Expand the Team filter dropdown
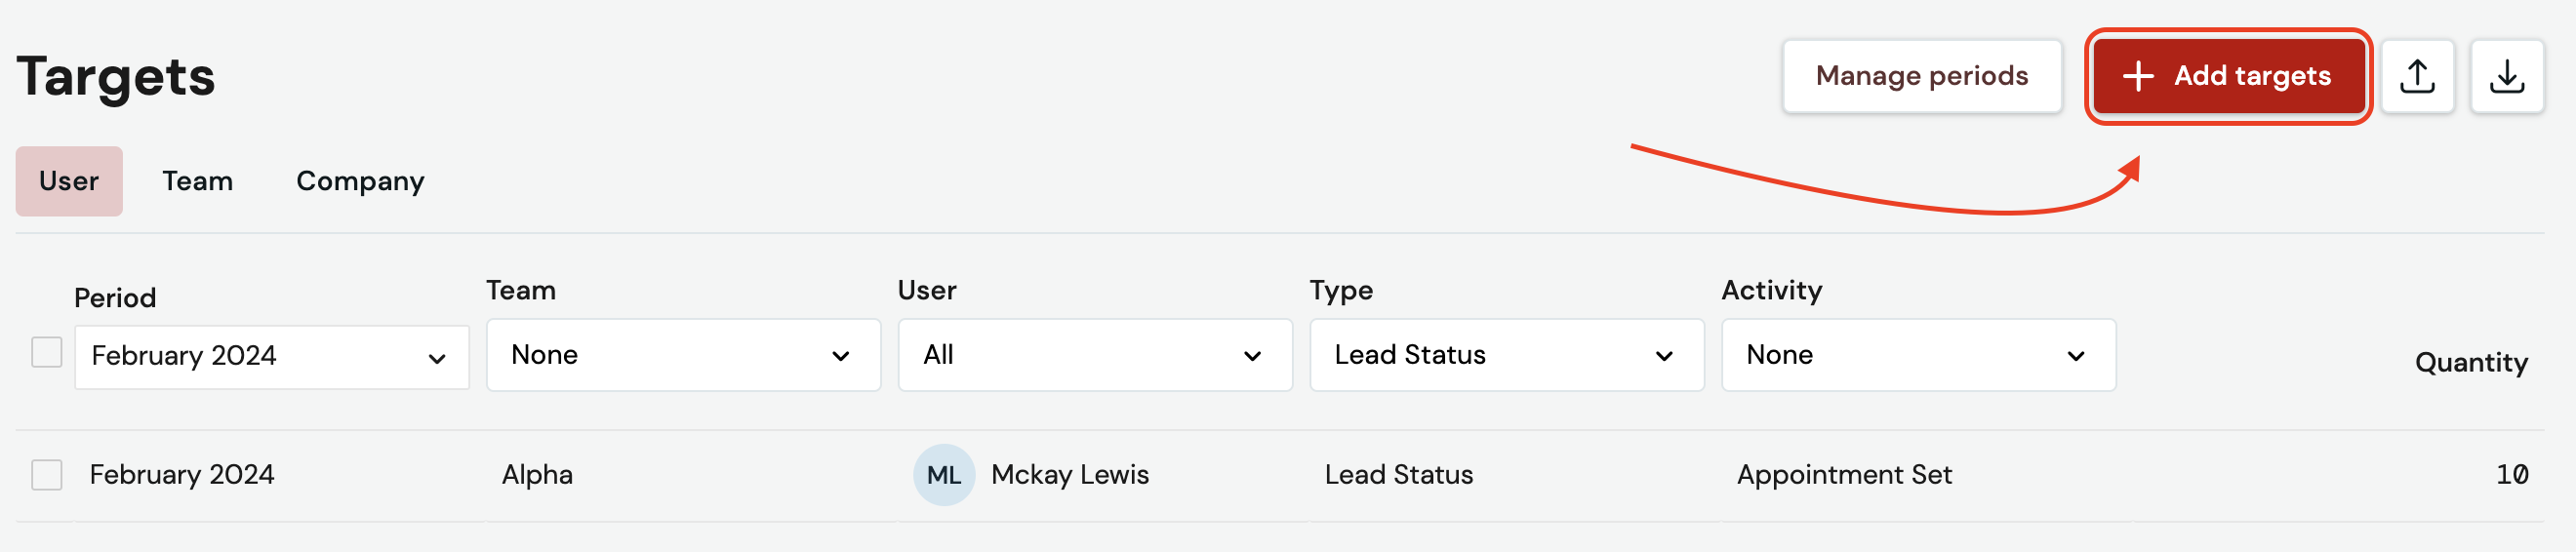Image resolution: width=2576 pixels, height=552 pixels. tap(683, 355)
